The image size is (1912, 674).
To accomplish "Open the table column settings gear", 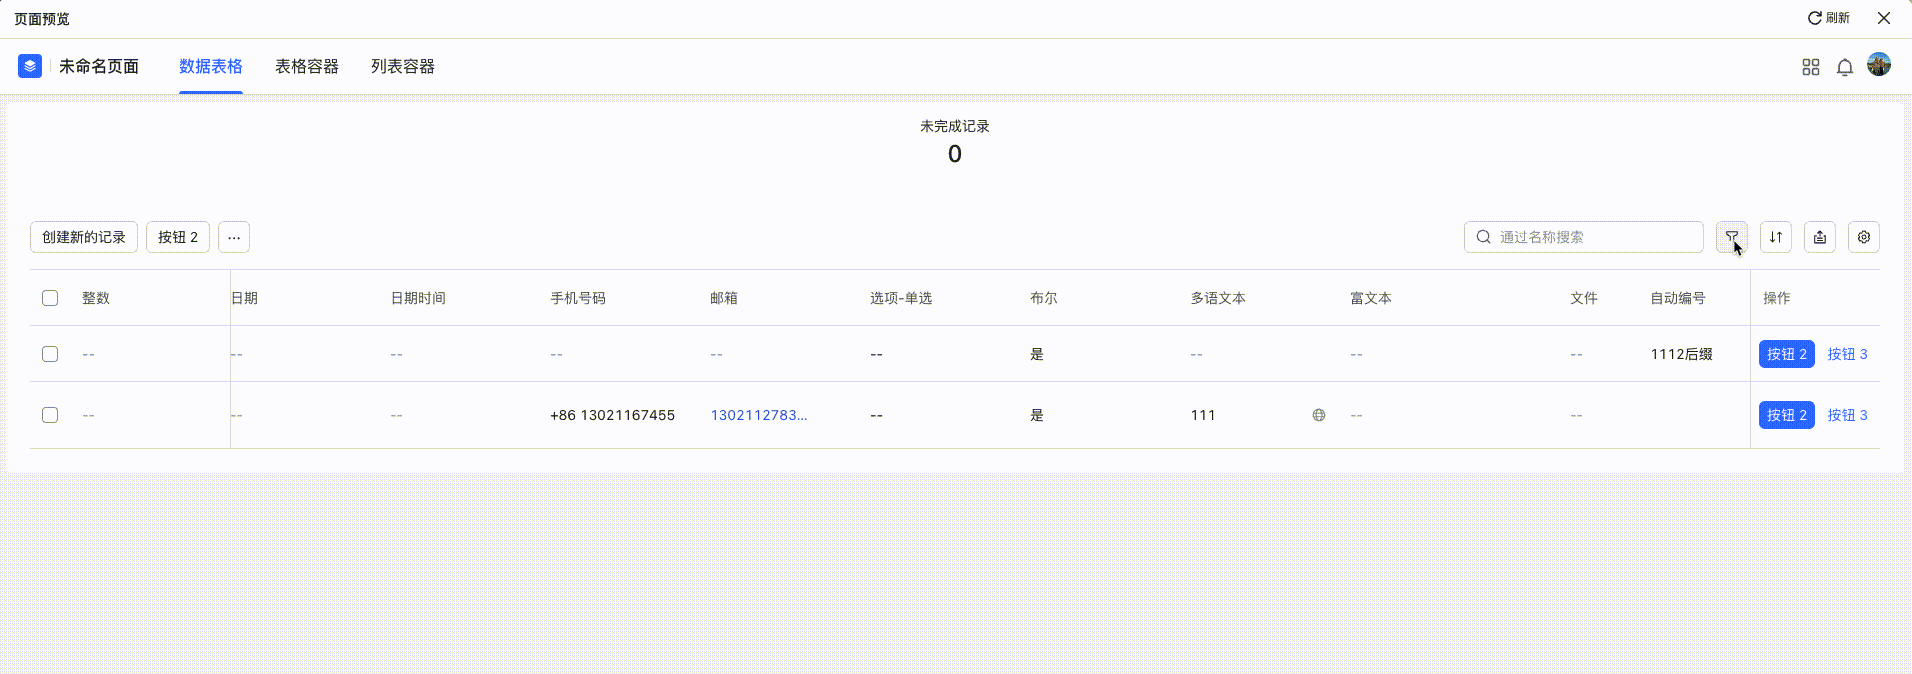I will (1864, 237).
